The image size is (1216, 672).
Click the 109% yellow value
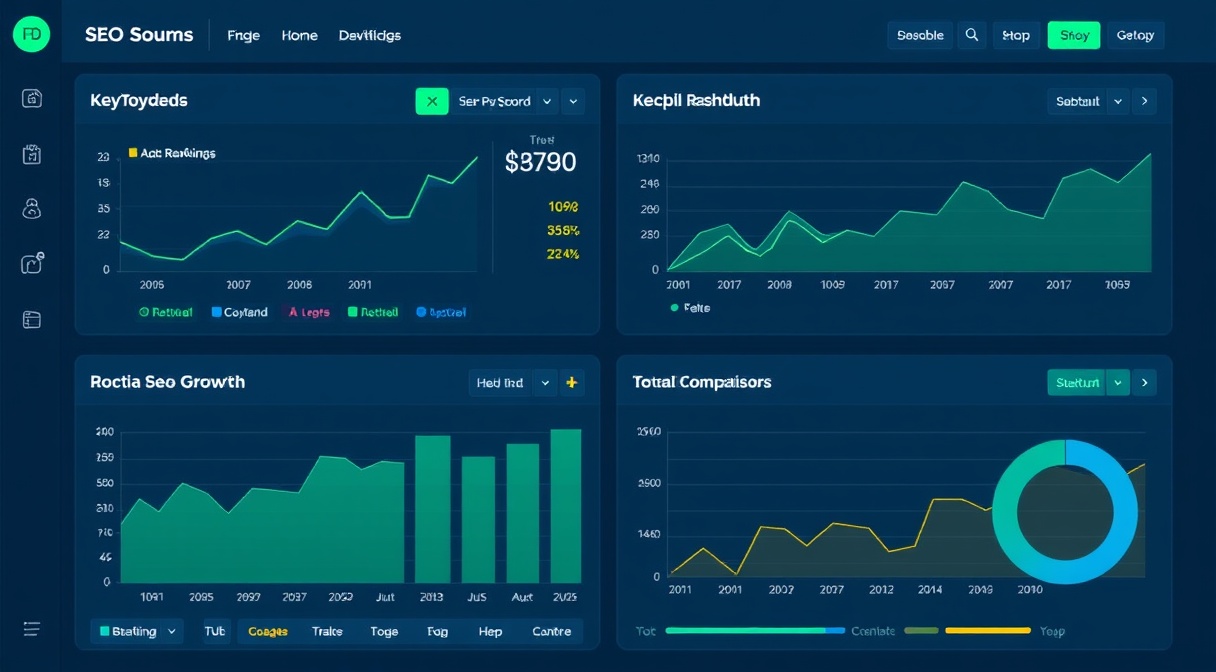563,207
